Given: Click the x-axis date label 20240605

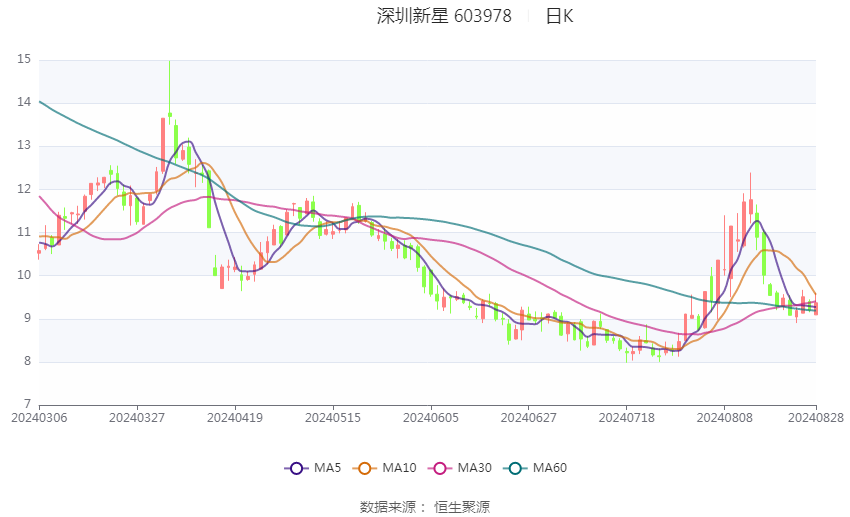Looking at the screenshot, I should 431,418.
